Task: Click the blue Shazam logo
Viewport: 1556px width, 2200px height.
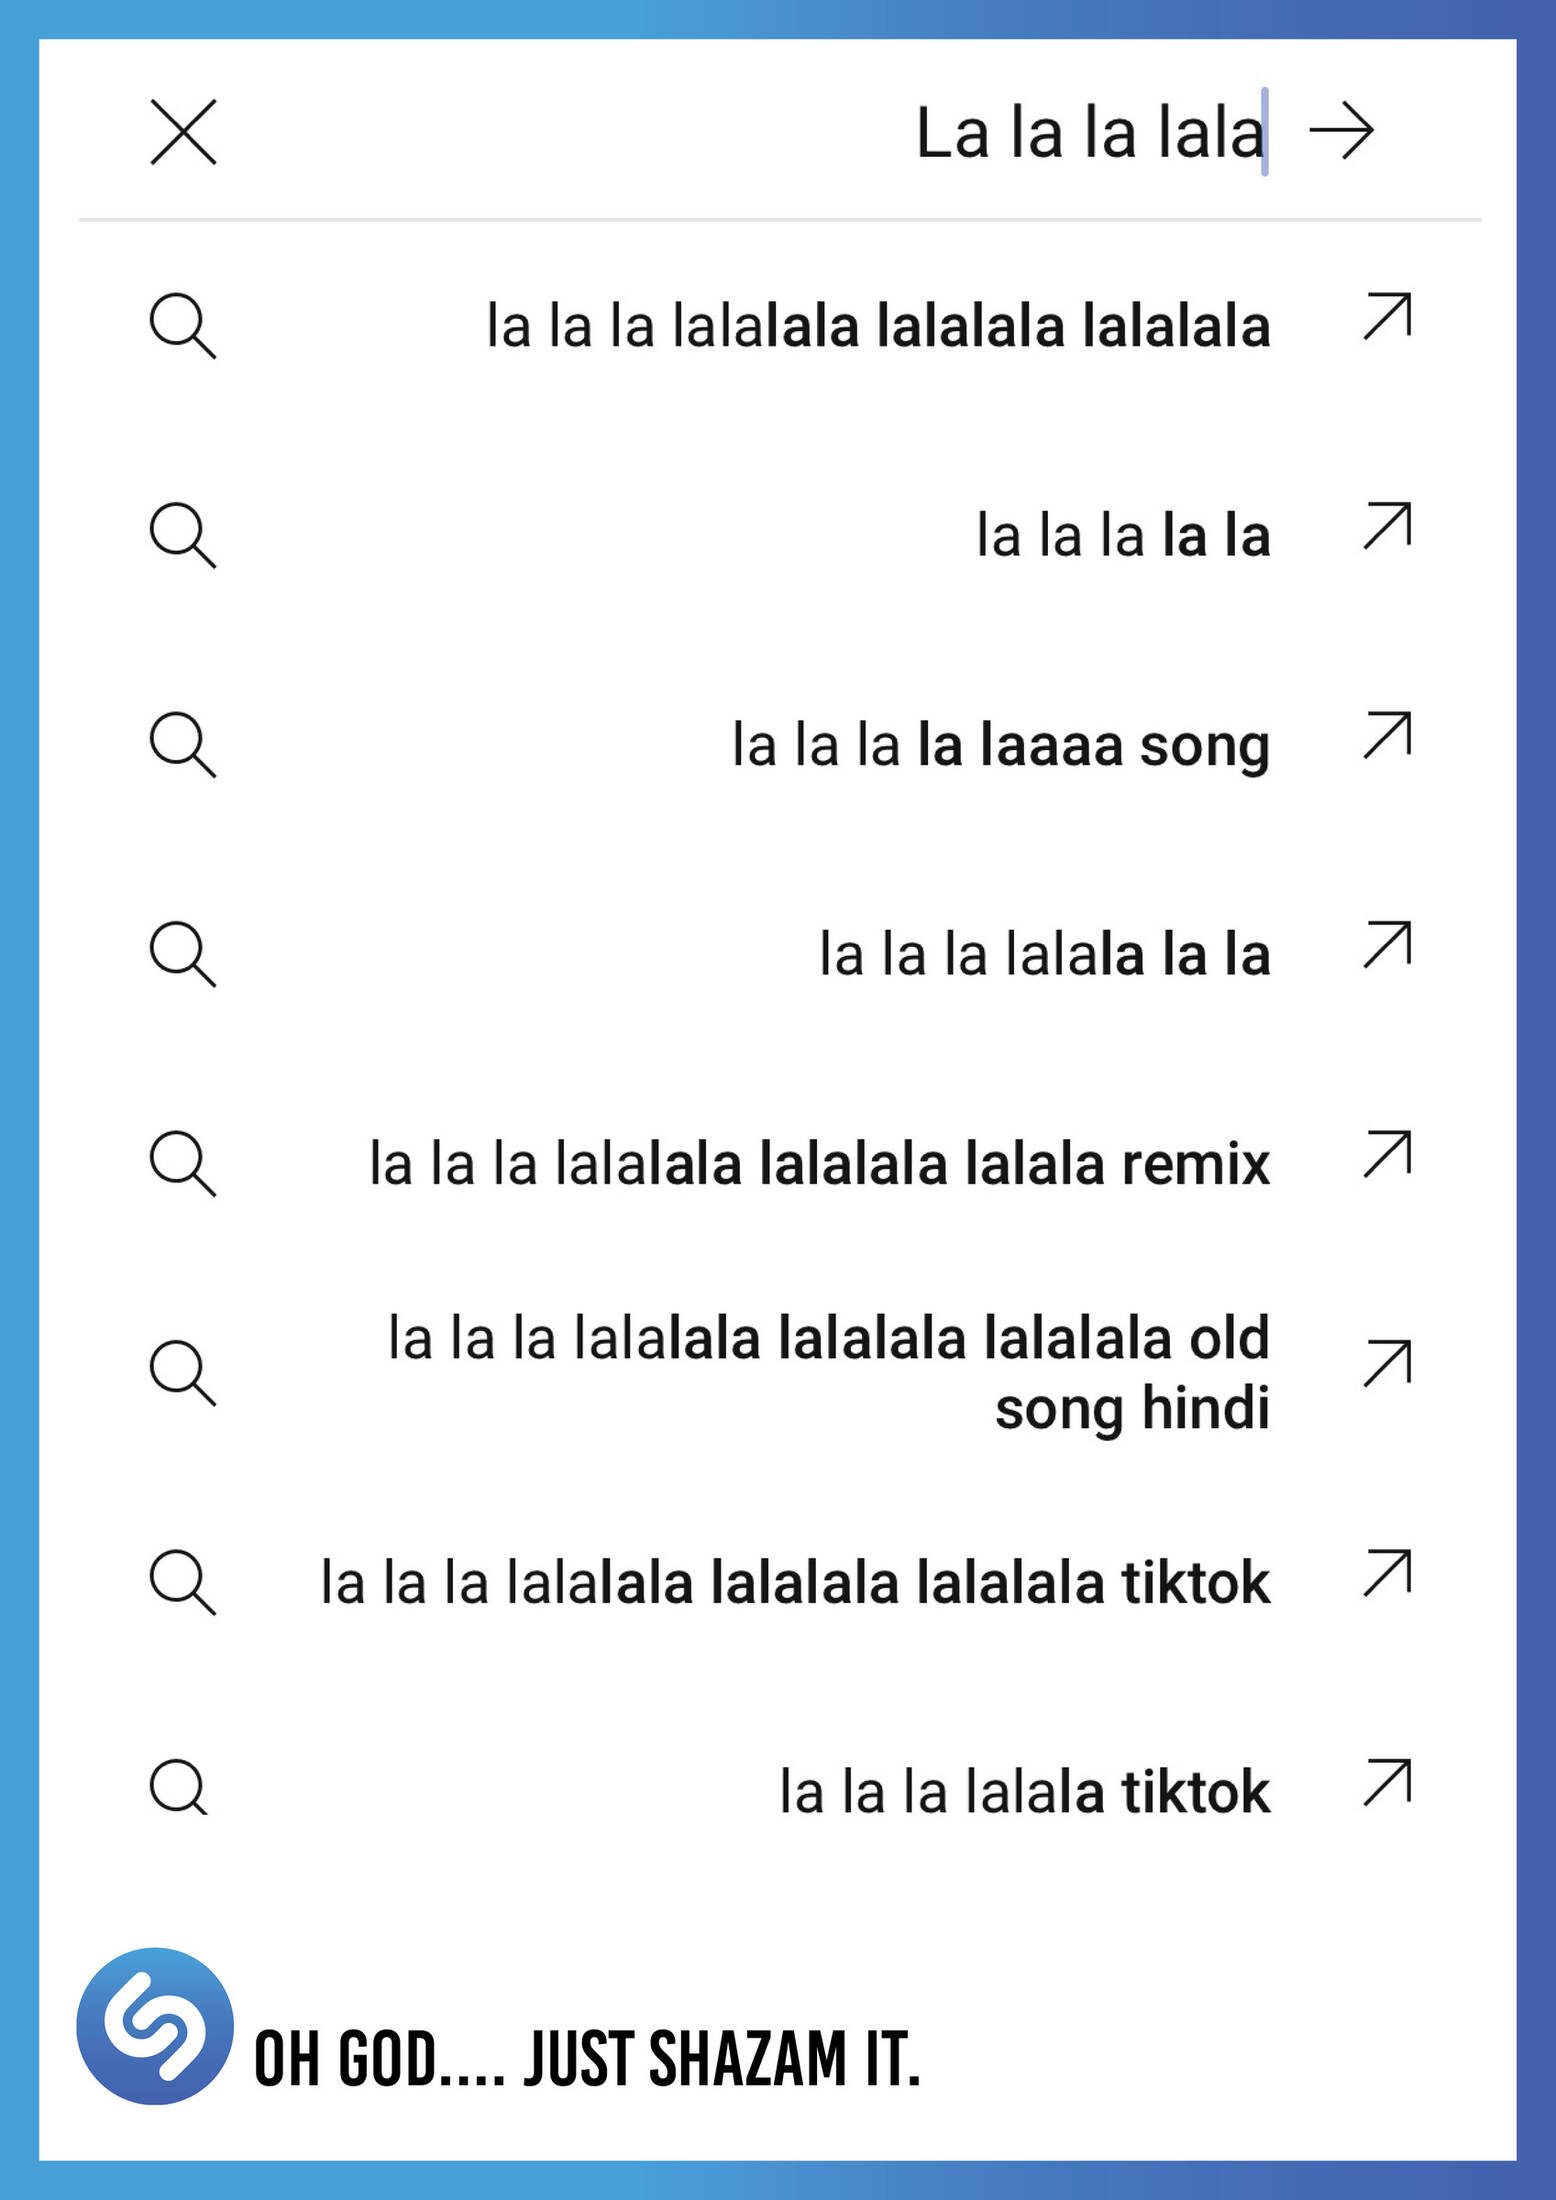Action: tap(155, 2025)
